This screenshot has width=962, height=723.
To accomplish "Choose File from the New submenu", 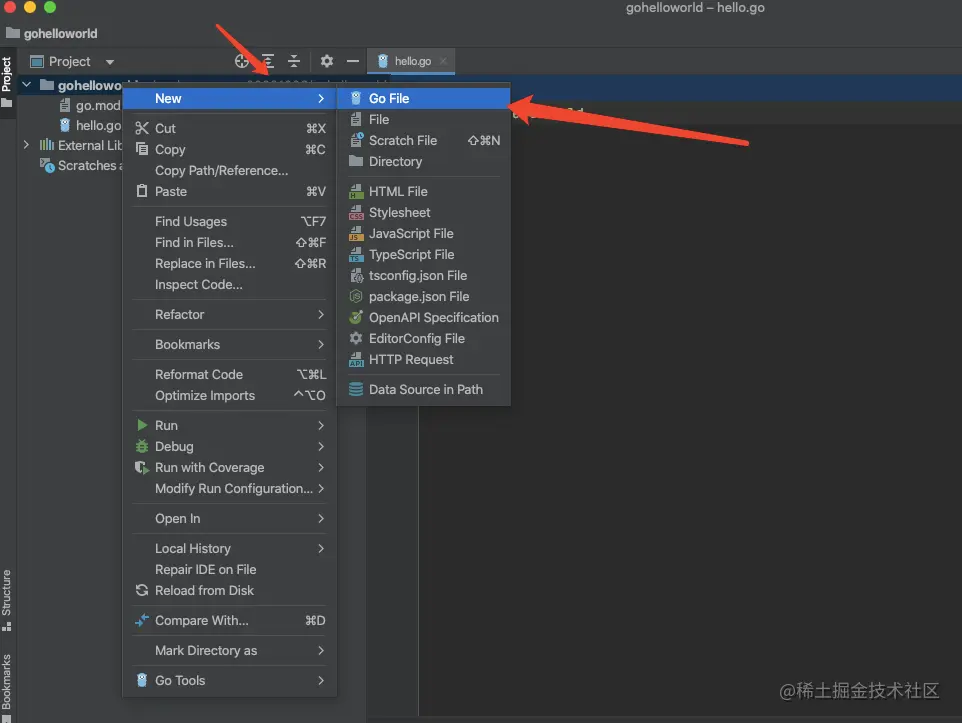I will point(424,119).
